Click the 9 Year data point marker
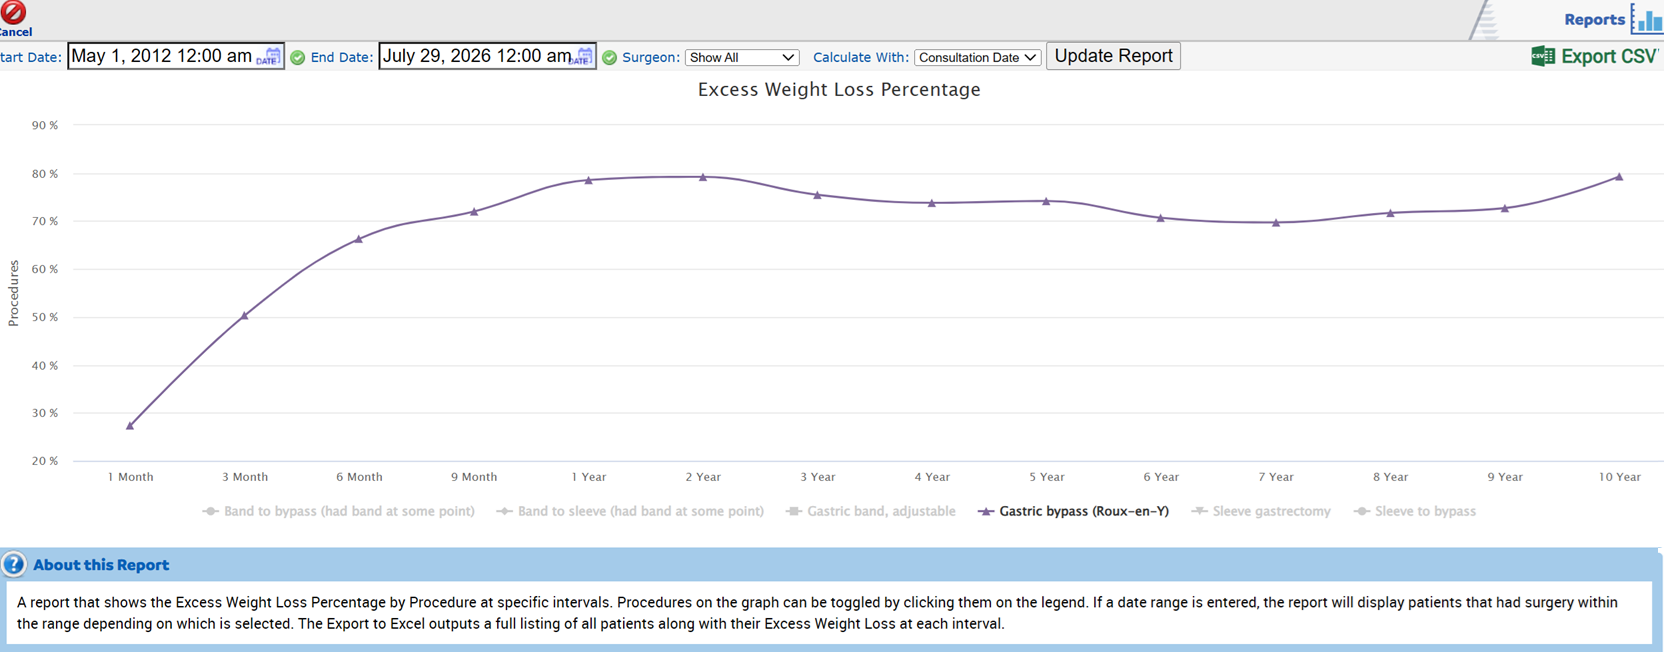 1505,208
